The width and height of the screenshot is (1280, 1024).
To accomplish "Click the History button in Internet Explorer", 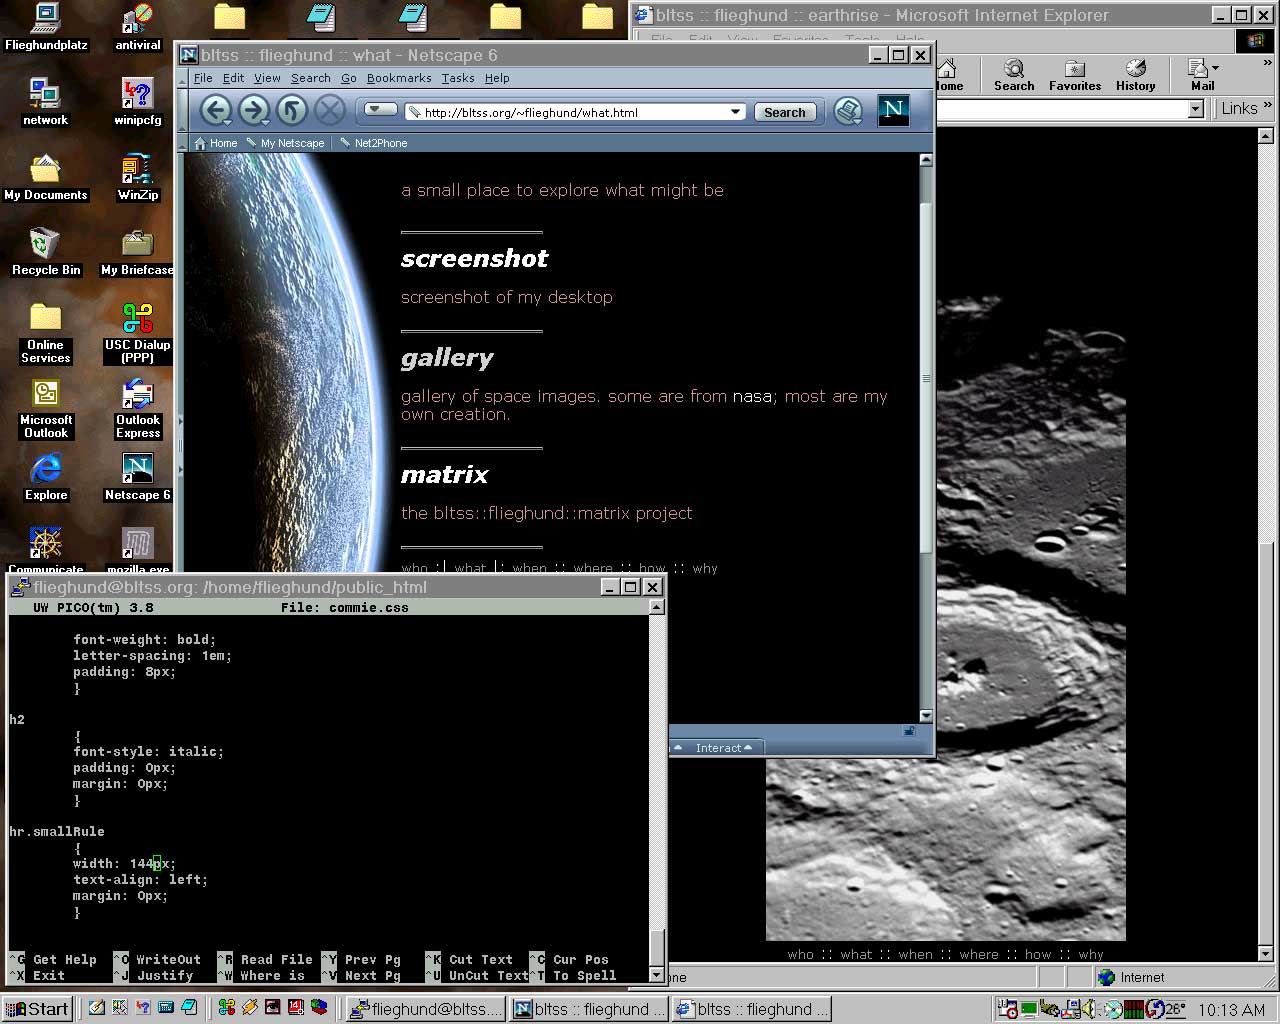I will pyautogui.click(x=1136, y=75).
